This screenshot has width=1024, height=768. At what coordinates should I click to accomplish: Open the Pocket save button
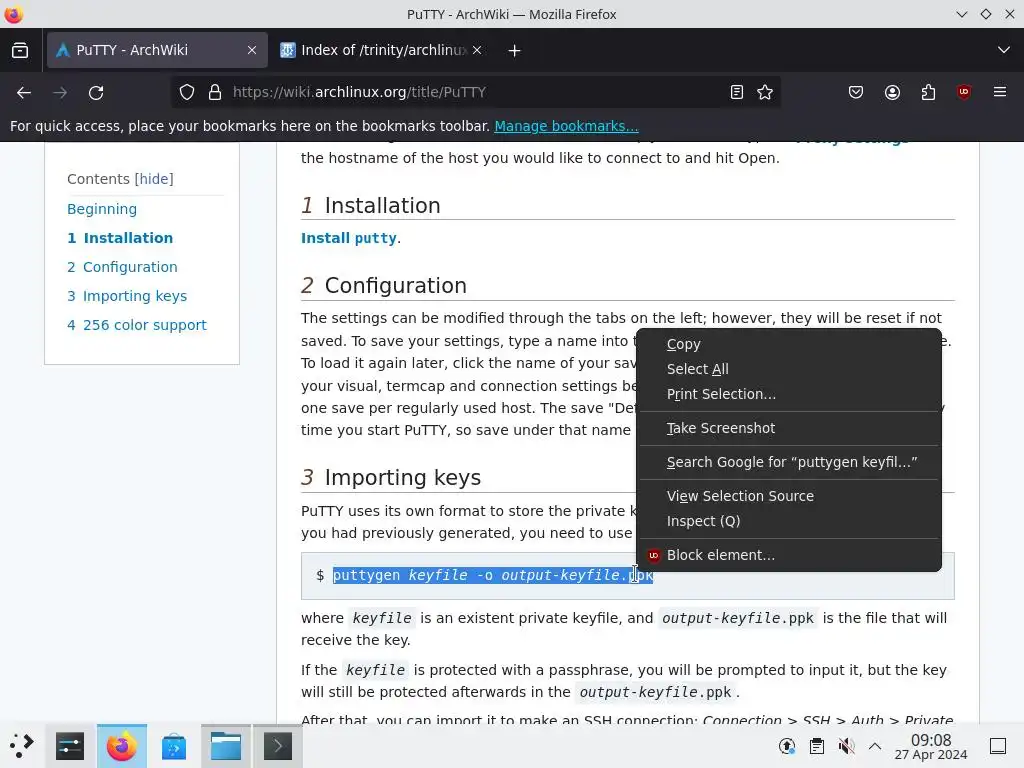(x=856, y=93)
